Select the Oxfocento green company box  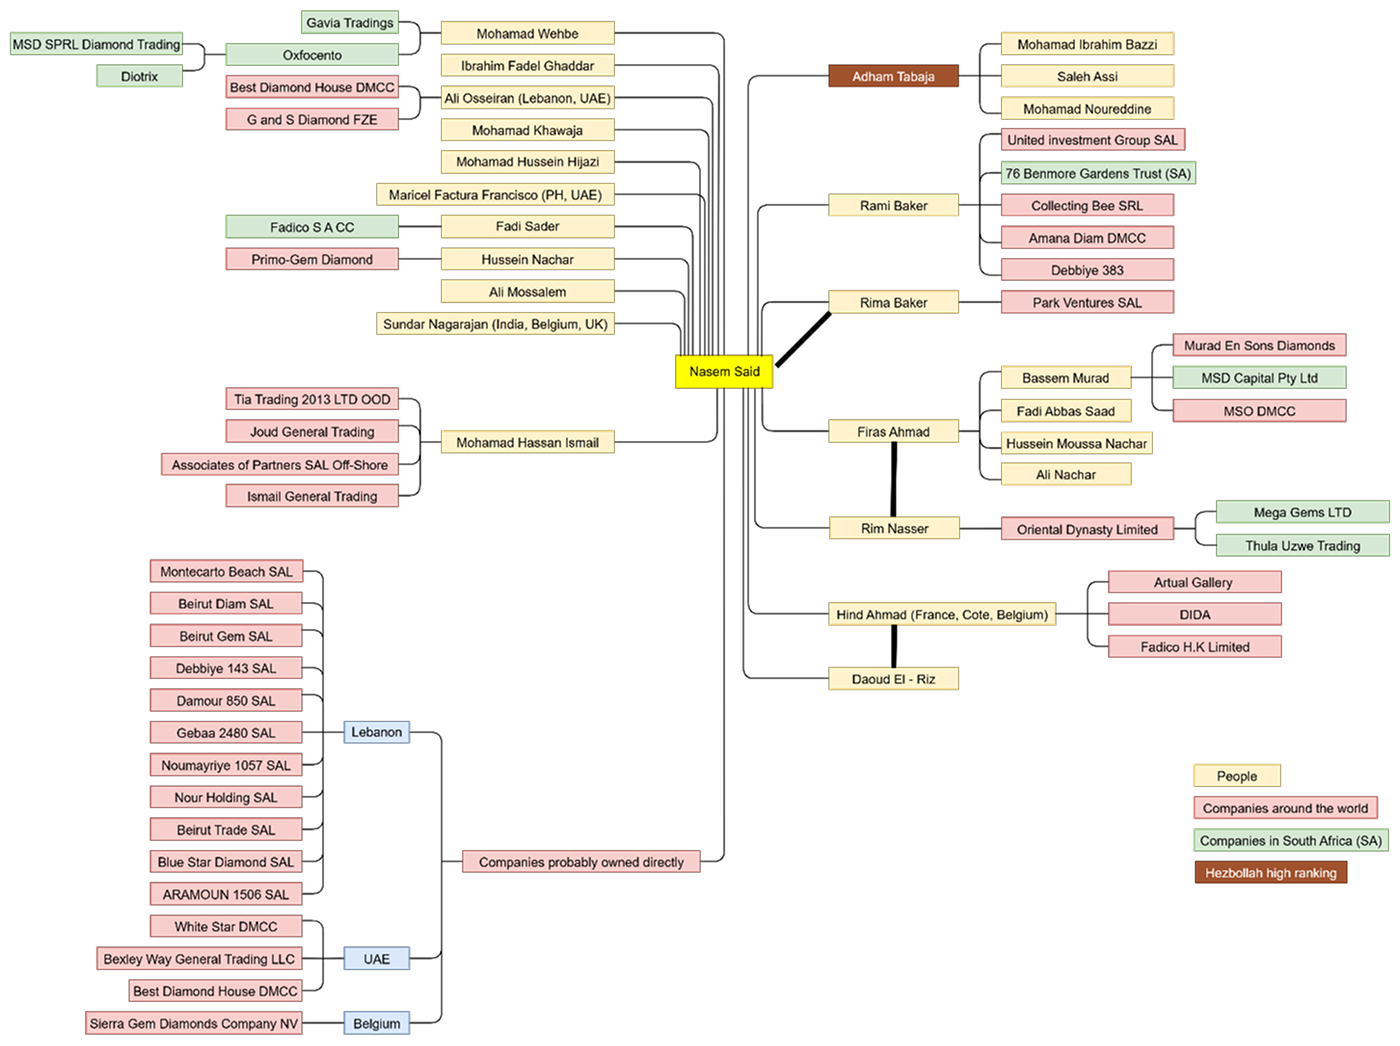(x=312, y=55)
